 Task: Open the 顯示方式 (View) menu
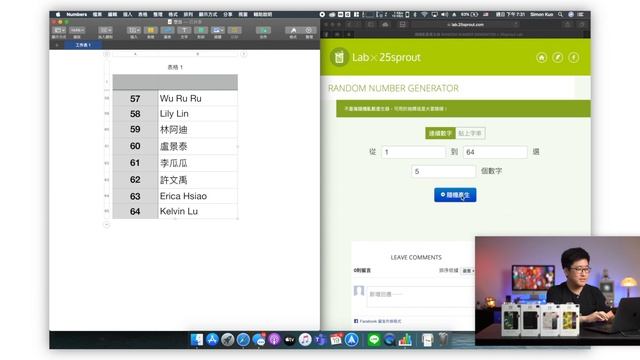pyautogui.click(x=208, y=14)
